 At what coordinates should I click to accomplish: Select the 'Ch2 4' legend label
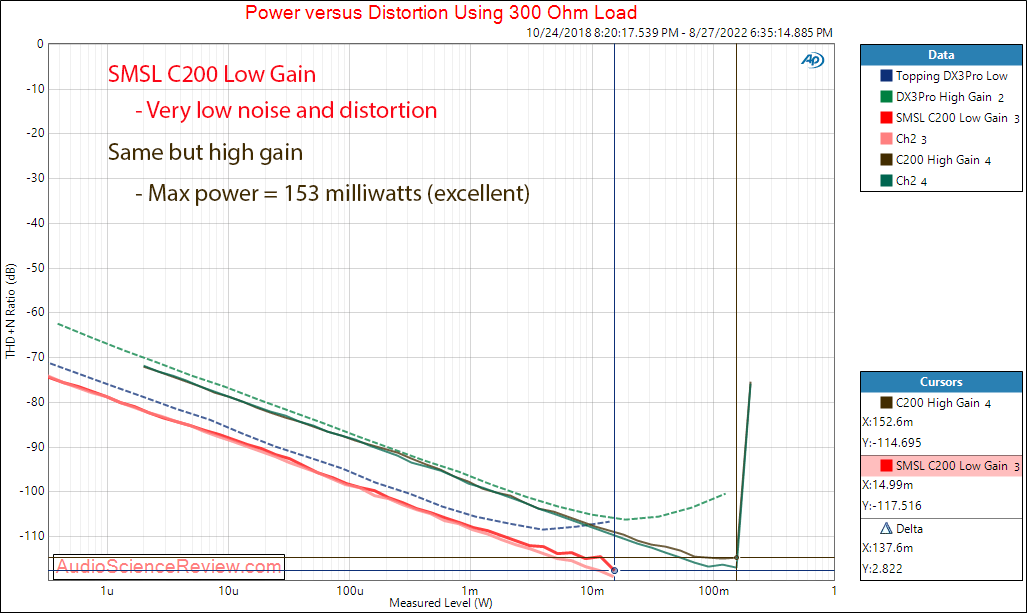(x=911, y=181)
